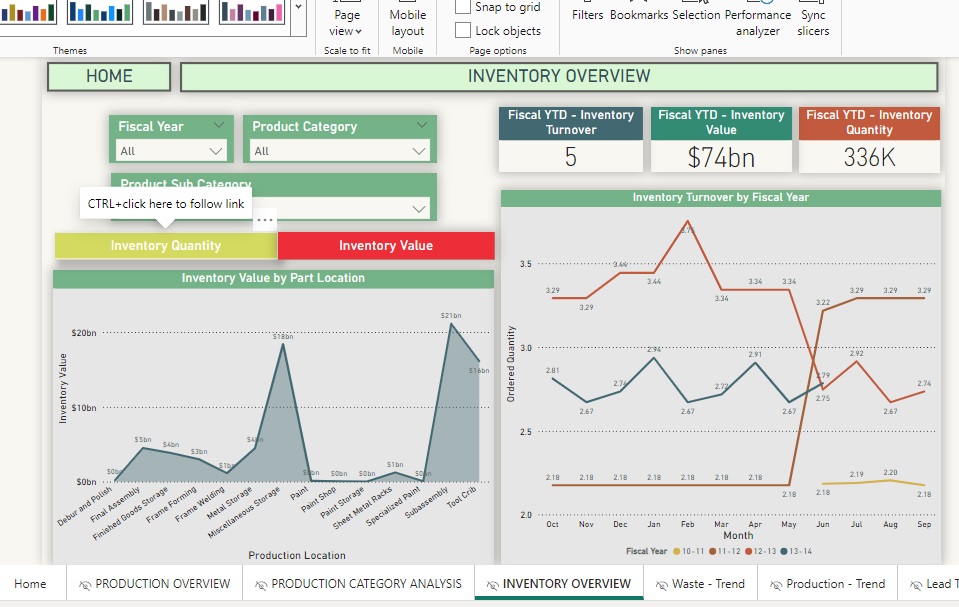The height and width of the screenshot is (607, 959).
Task: Open the Fiscal Year slicer dropdown
Action: (217, 151)
